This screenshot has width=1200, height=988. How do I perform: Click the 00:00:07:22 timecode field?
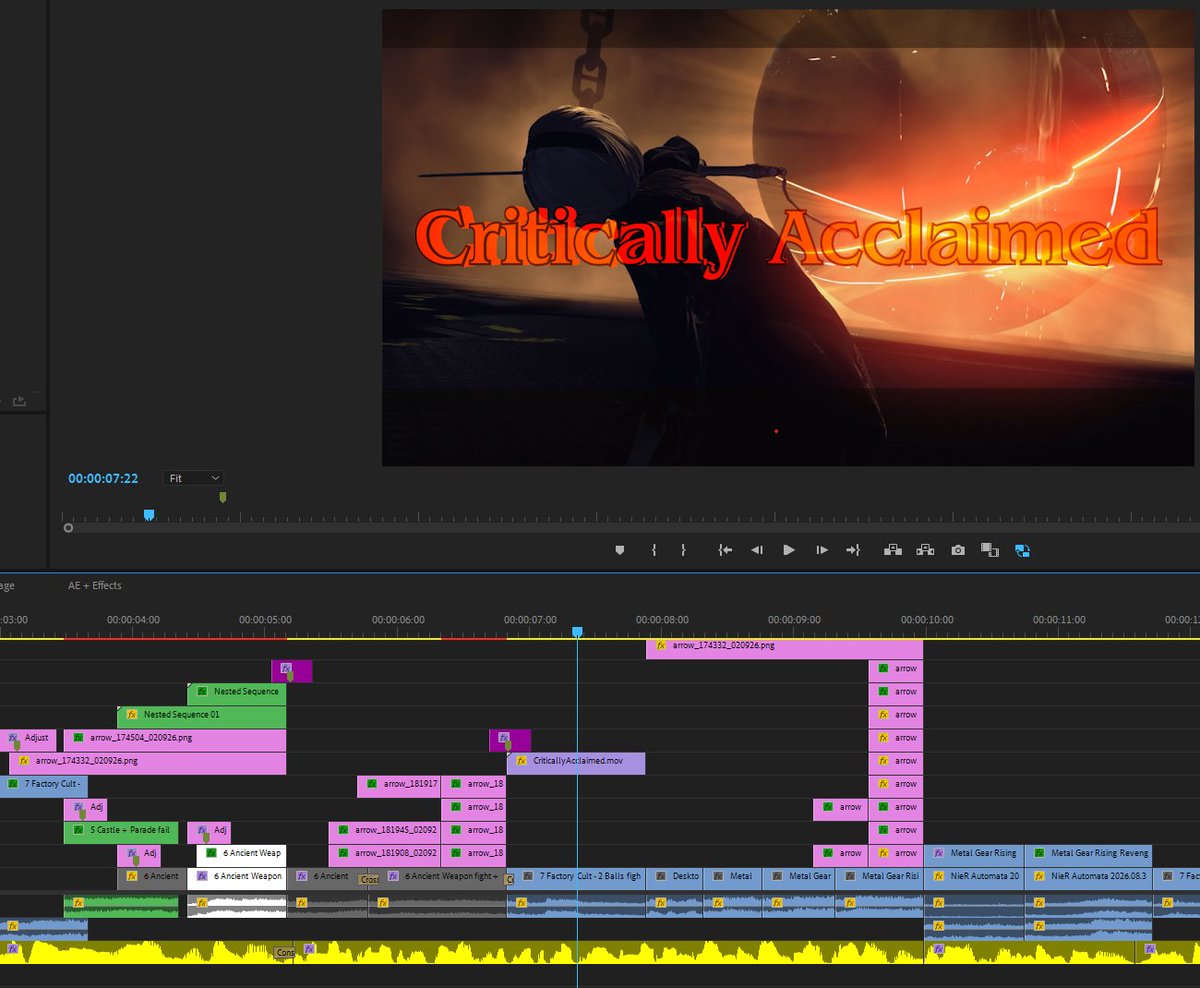(x=103, y=479)
